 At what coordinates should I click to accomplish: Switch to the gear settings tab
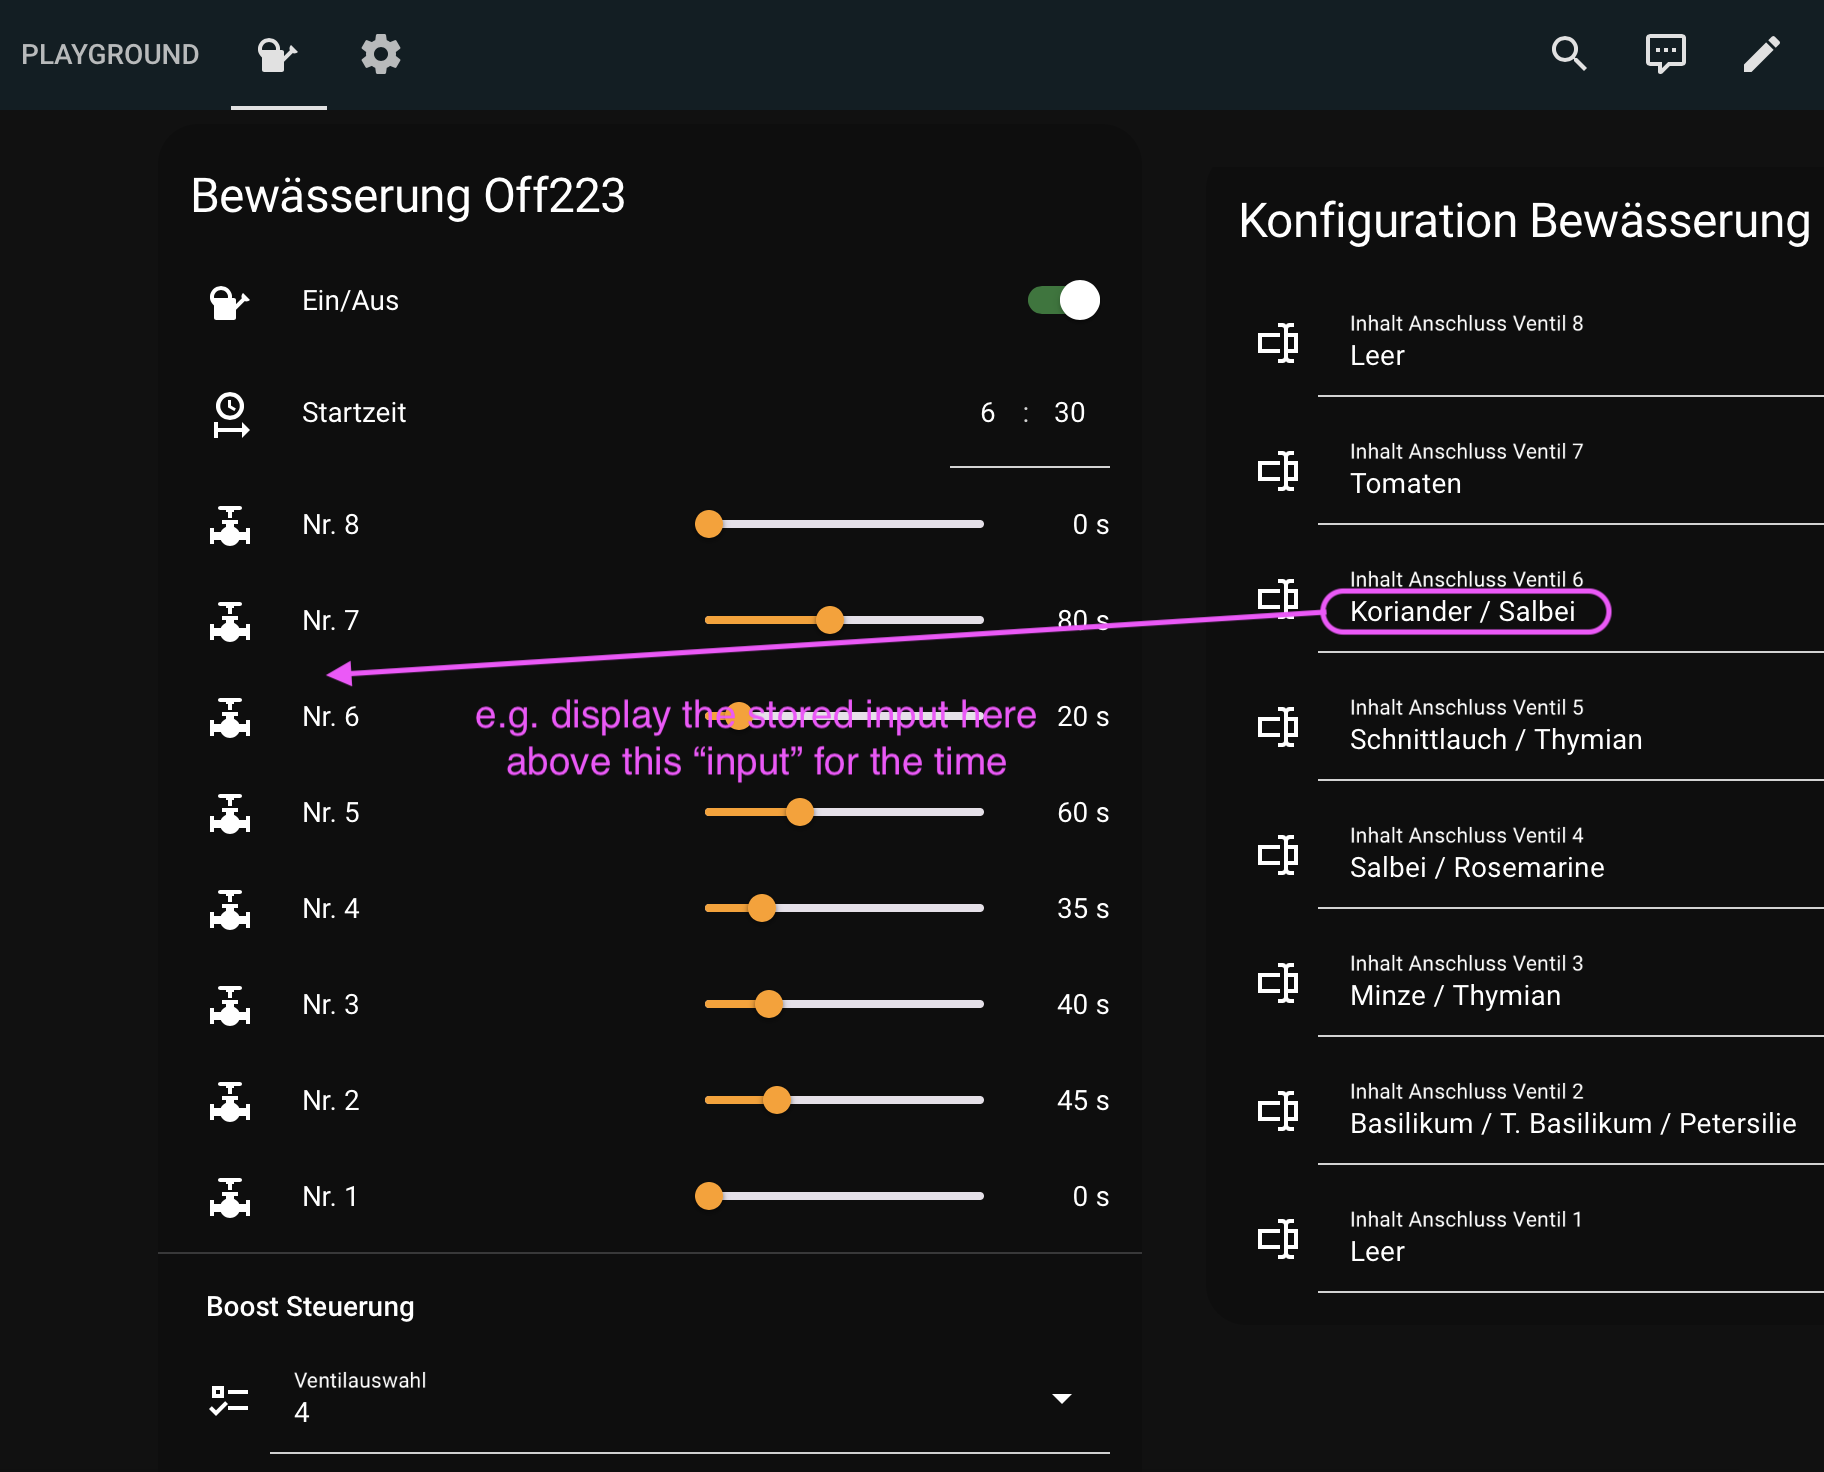click(381, 54)
